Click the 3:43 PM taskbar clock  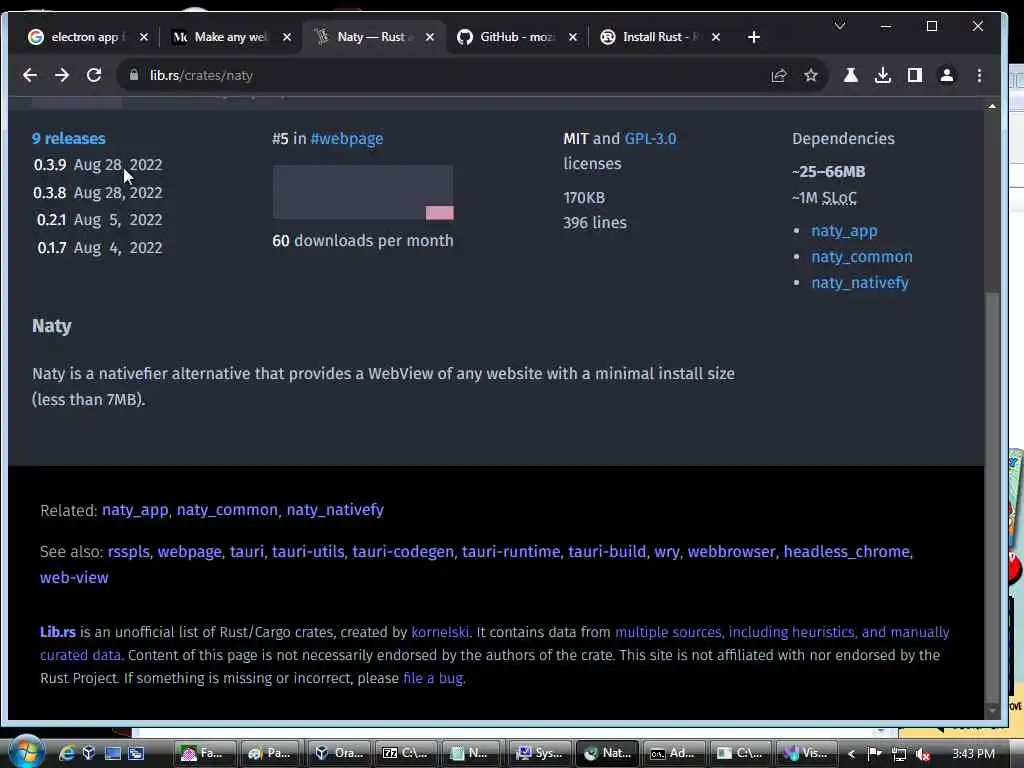pyautogui.click(x=974, y=754)
